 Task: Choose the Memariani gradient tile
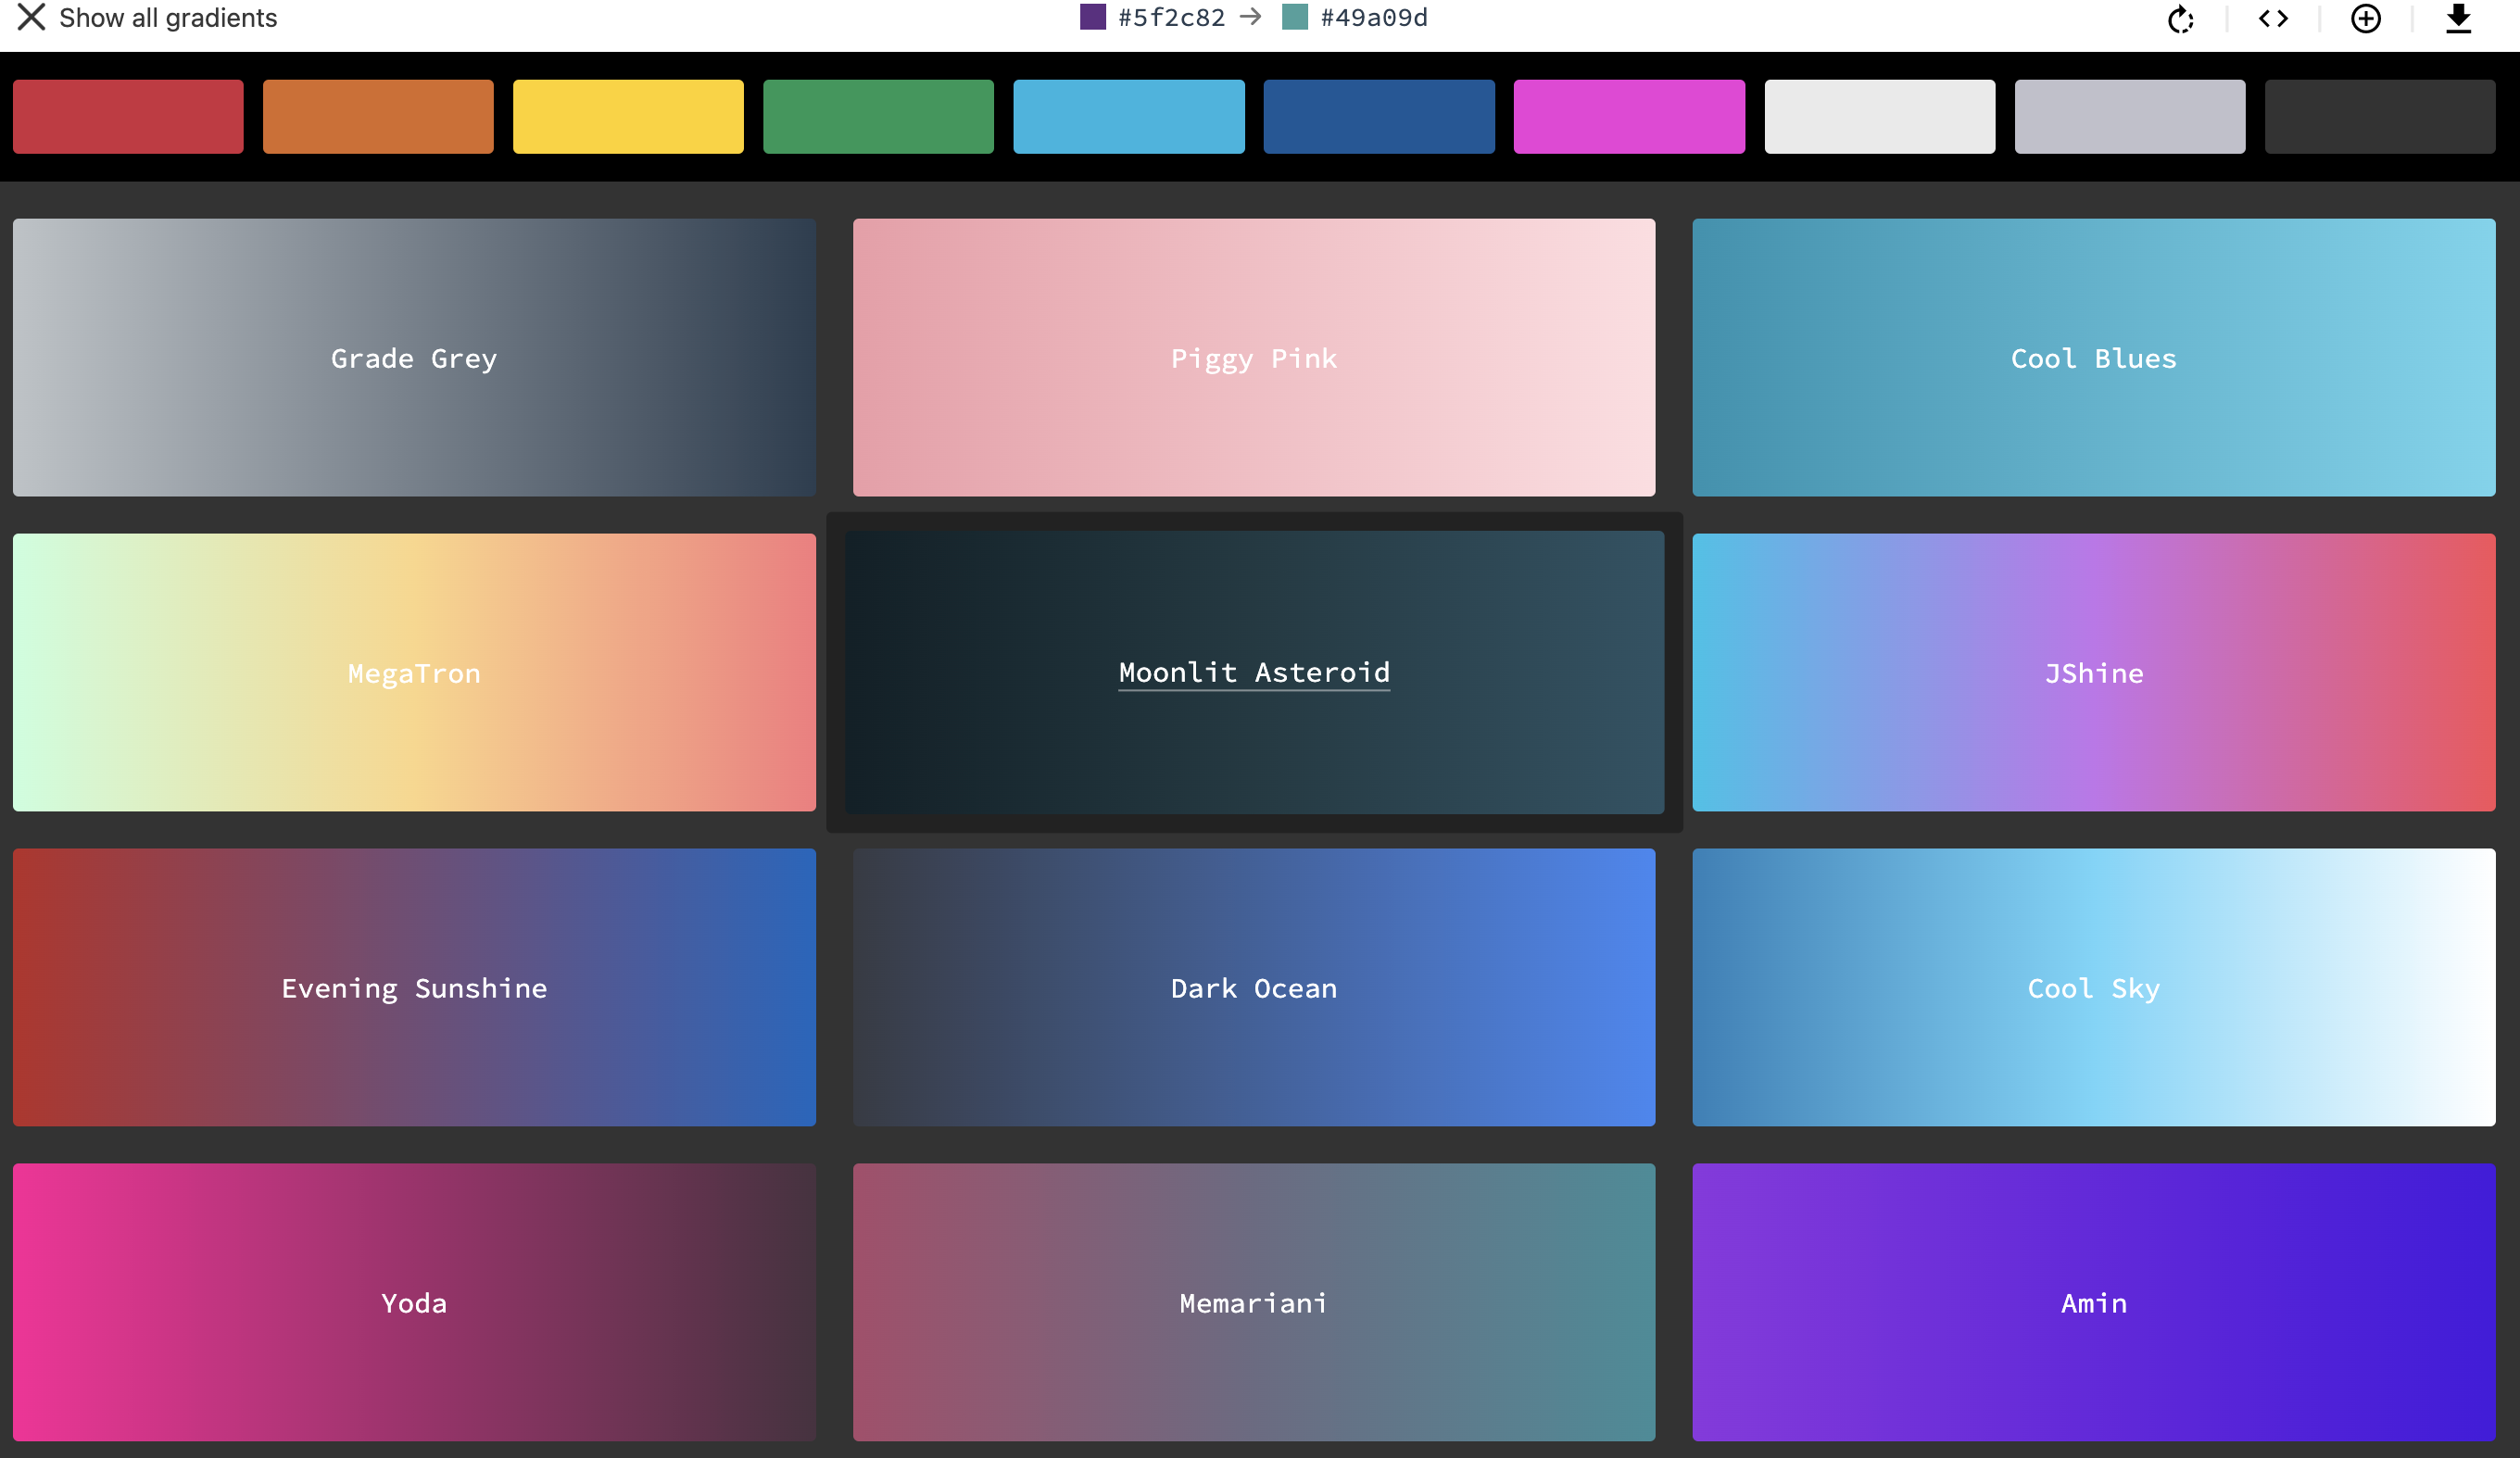tap(1254, 1302)
